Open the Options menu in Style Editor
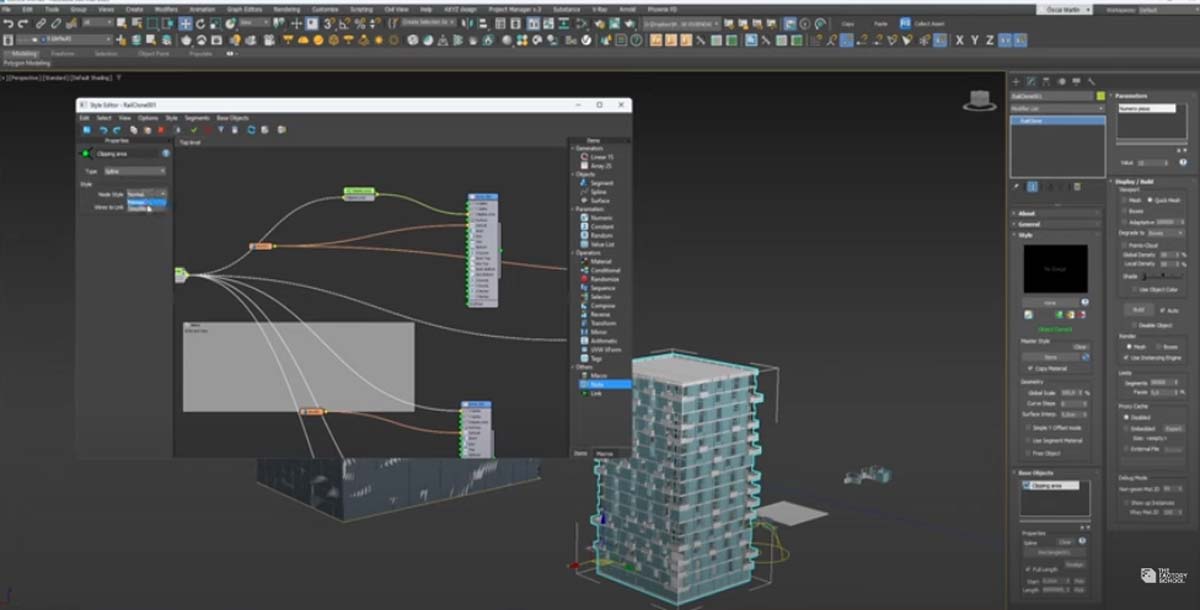This screenshot has width=1200, height=610. 148,118
